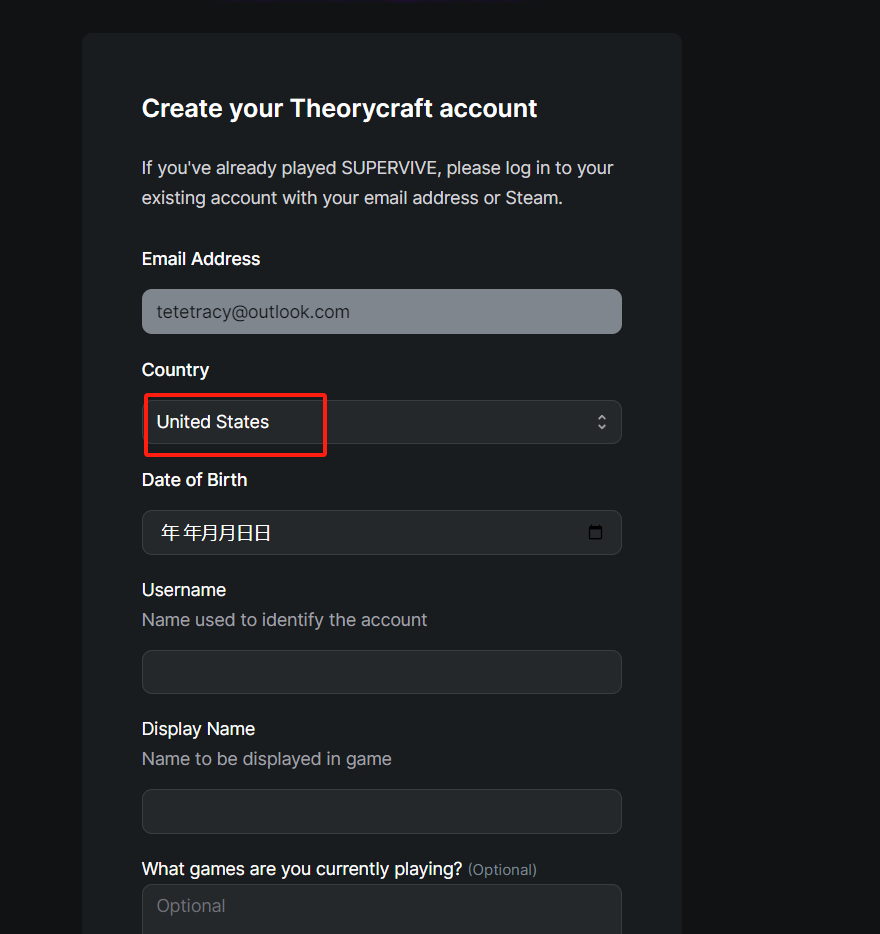Focus the month segment of the birth date
Viewport: 880px width, 934px height.
(219, 533)
